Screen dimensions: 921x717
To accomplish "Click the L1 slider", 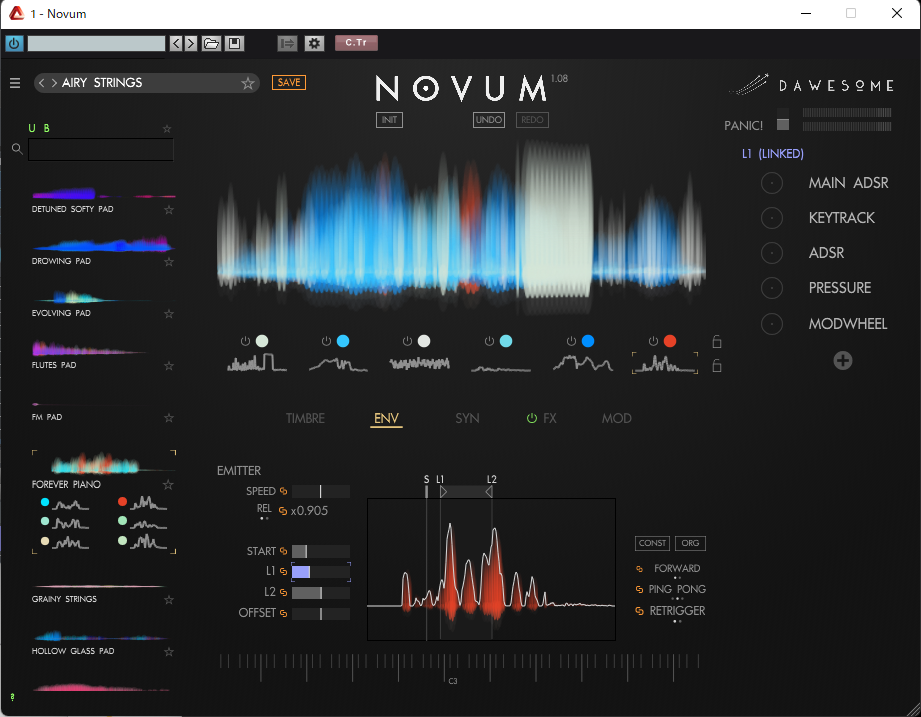I will [321, 571].
